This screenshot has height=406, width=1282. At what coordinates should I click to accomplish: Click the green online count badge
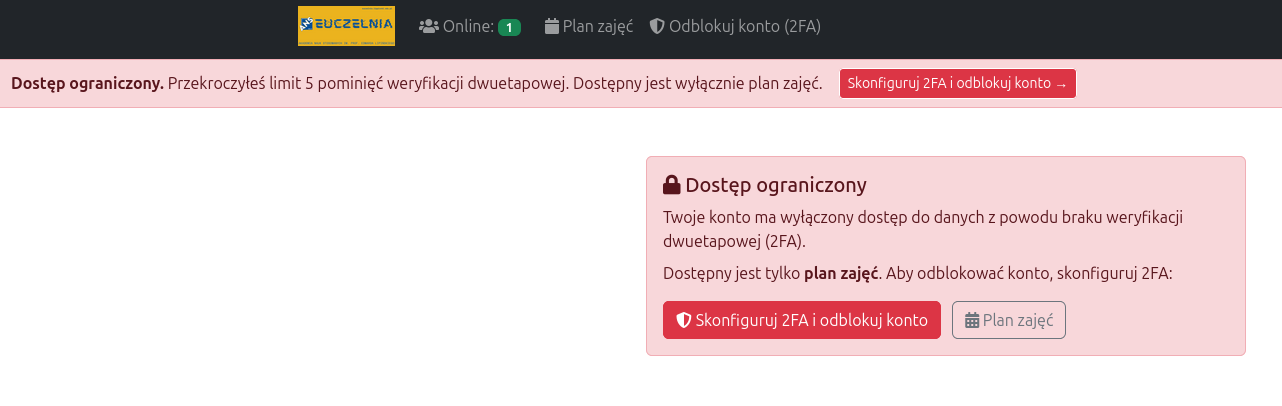pyautogui.click(x=509, y=27)
